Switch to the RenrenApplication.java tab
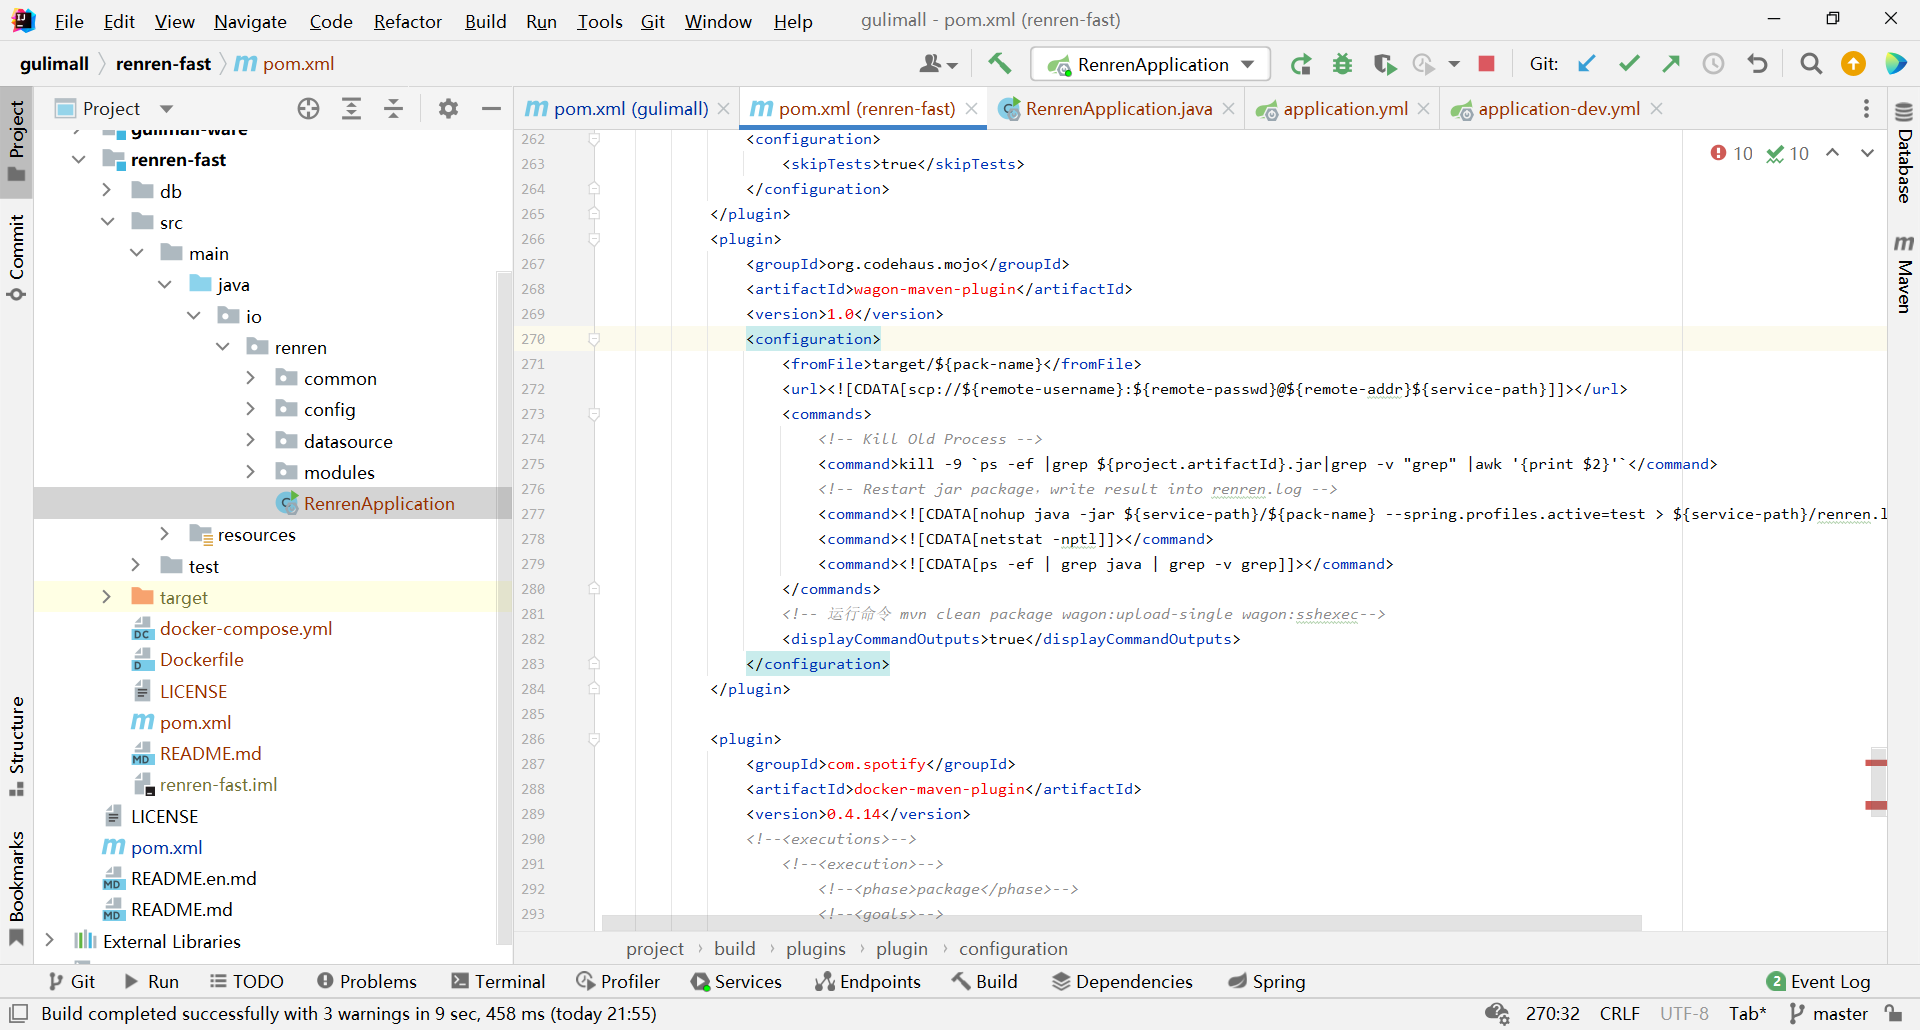Screen dimensions: 1920x1030 click(1117, 108)
